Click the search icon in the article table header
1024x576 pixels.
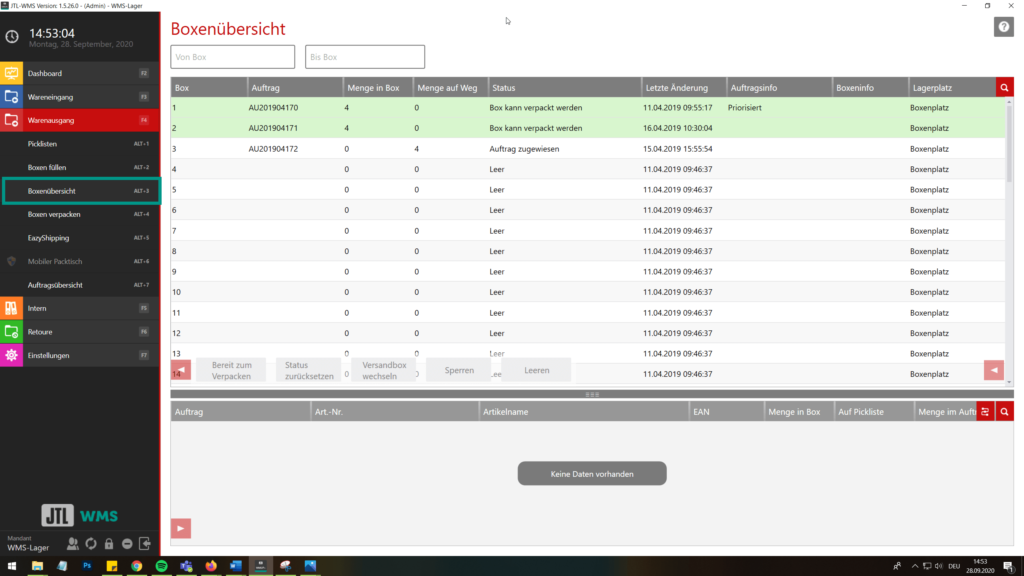pyautogui.click(x=1004, y=411)
